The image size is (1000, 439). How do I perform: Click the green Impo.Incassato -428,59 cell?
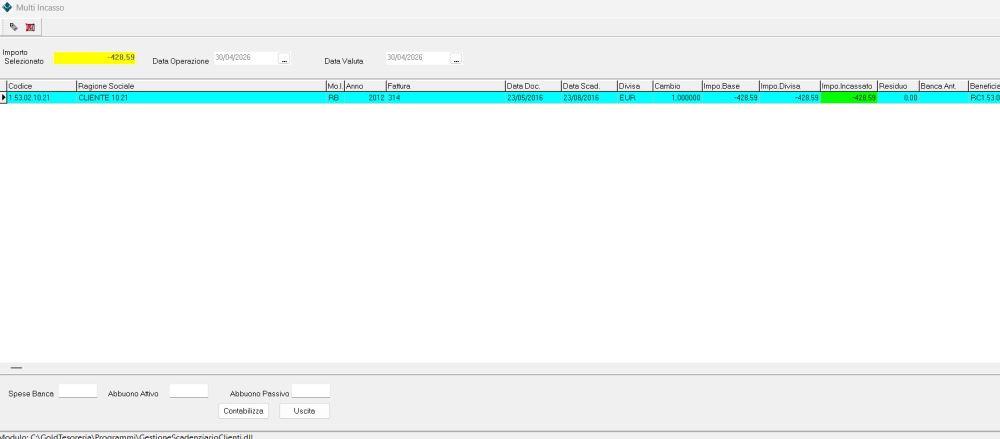(x=849, y=98)
